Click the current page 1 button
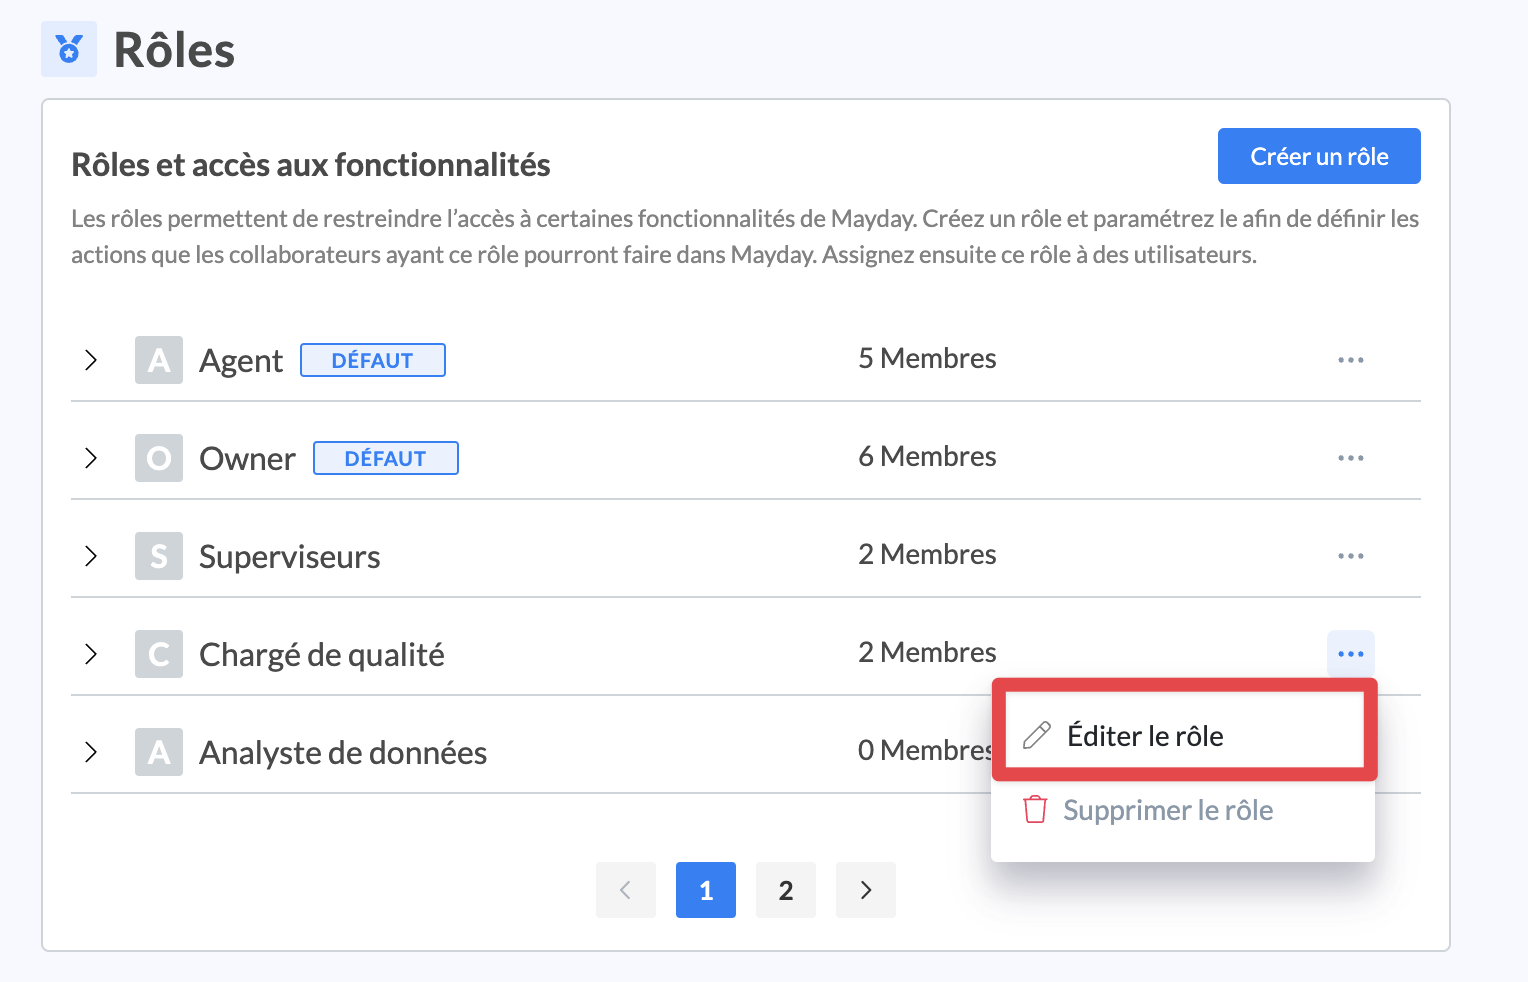The width and height of the screenshot is (1528, 982). 705,890
